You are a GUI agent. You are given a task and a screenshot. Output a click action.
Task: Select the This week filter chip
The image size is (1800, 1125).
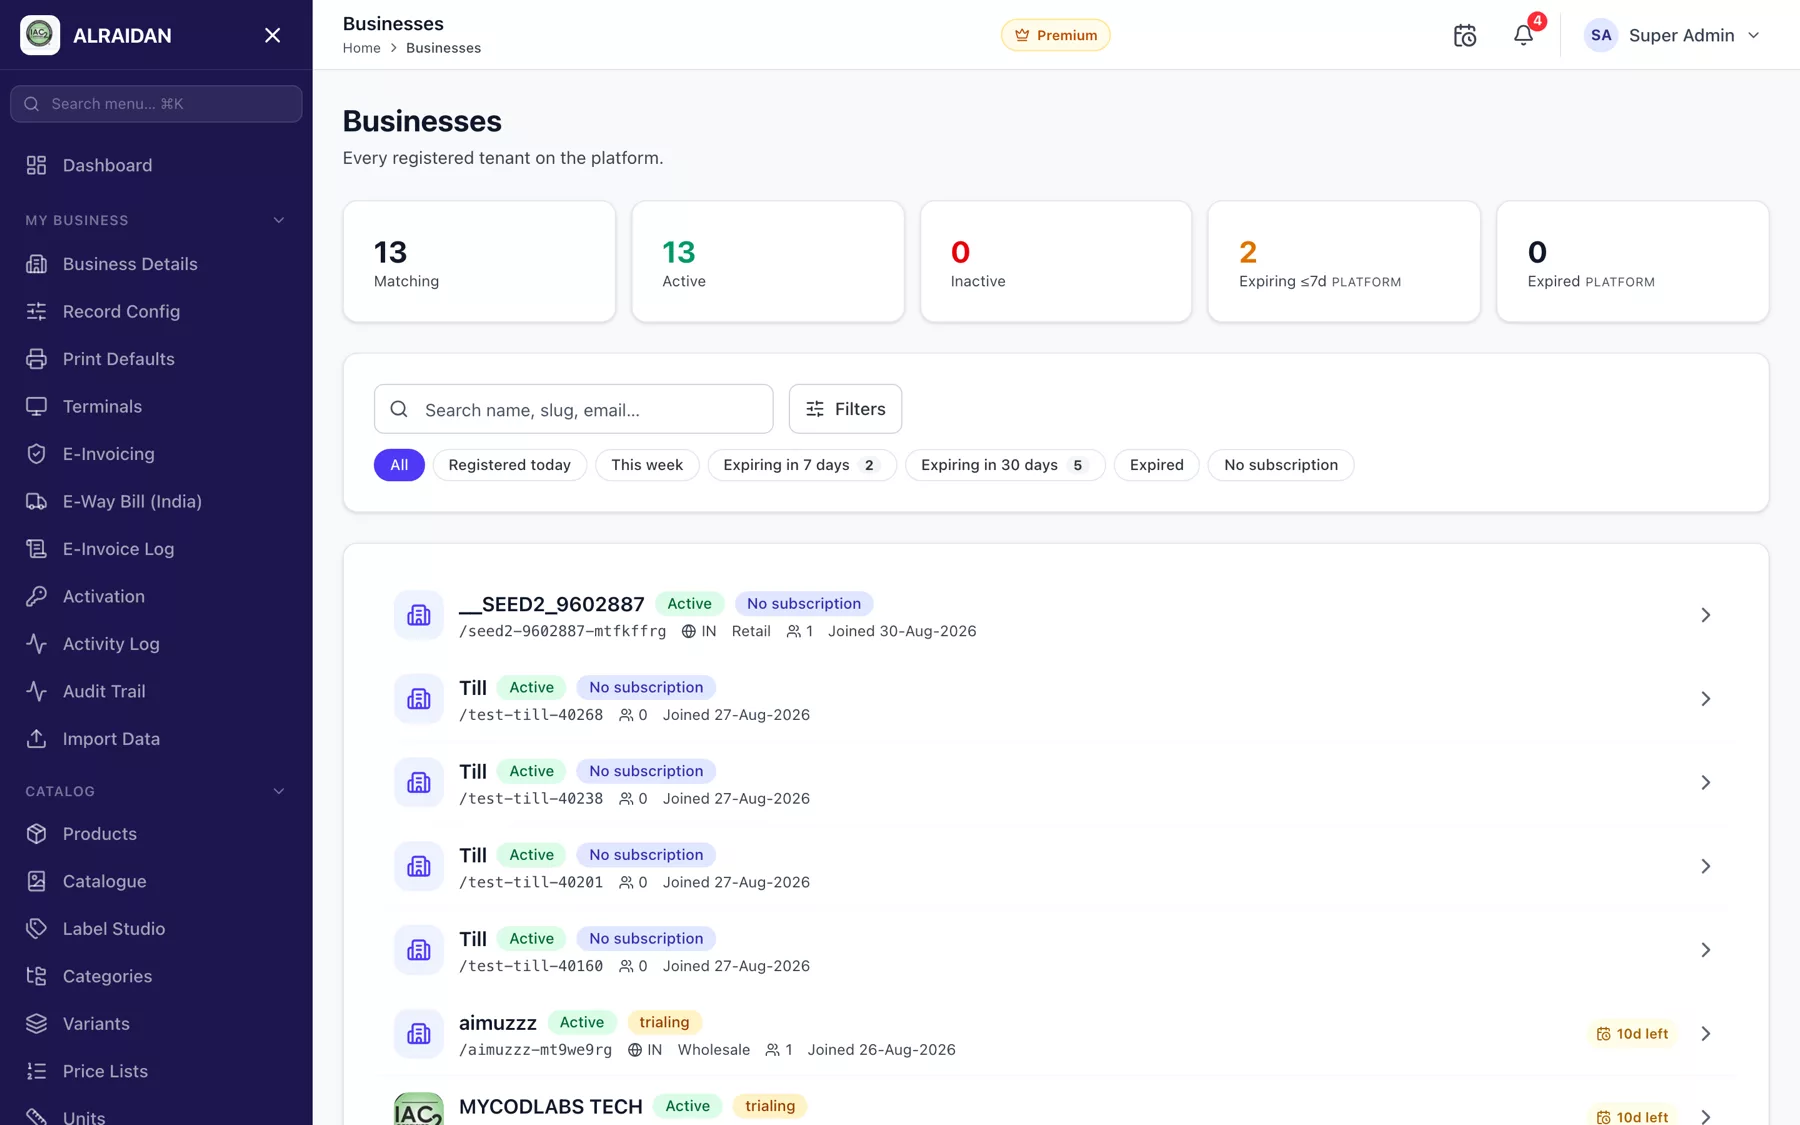pos(647,465)
